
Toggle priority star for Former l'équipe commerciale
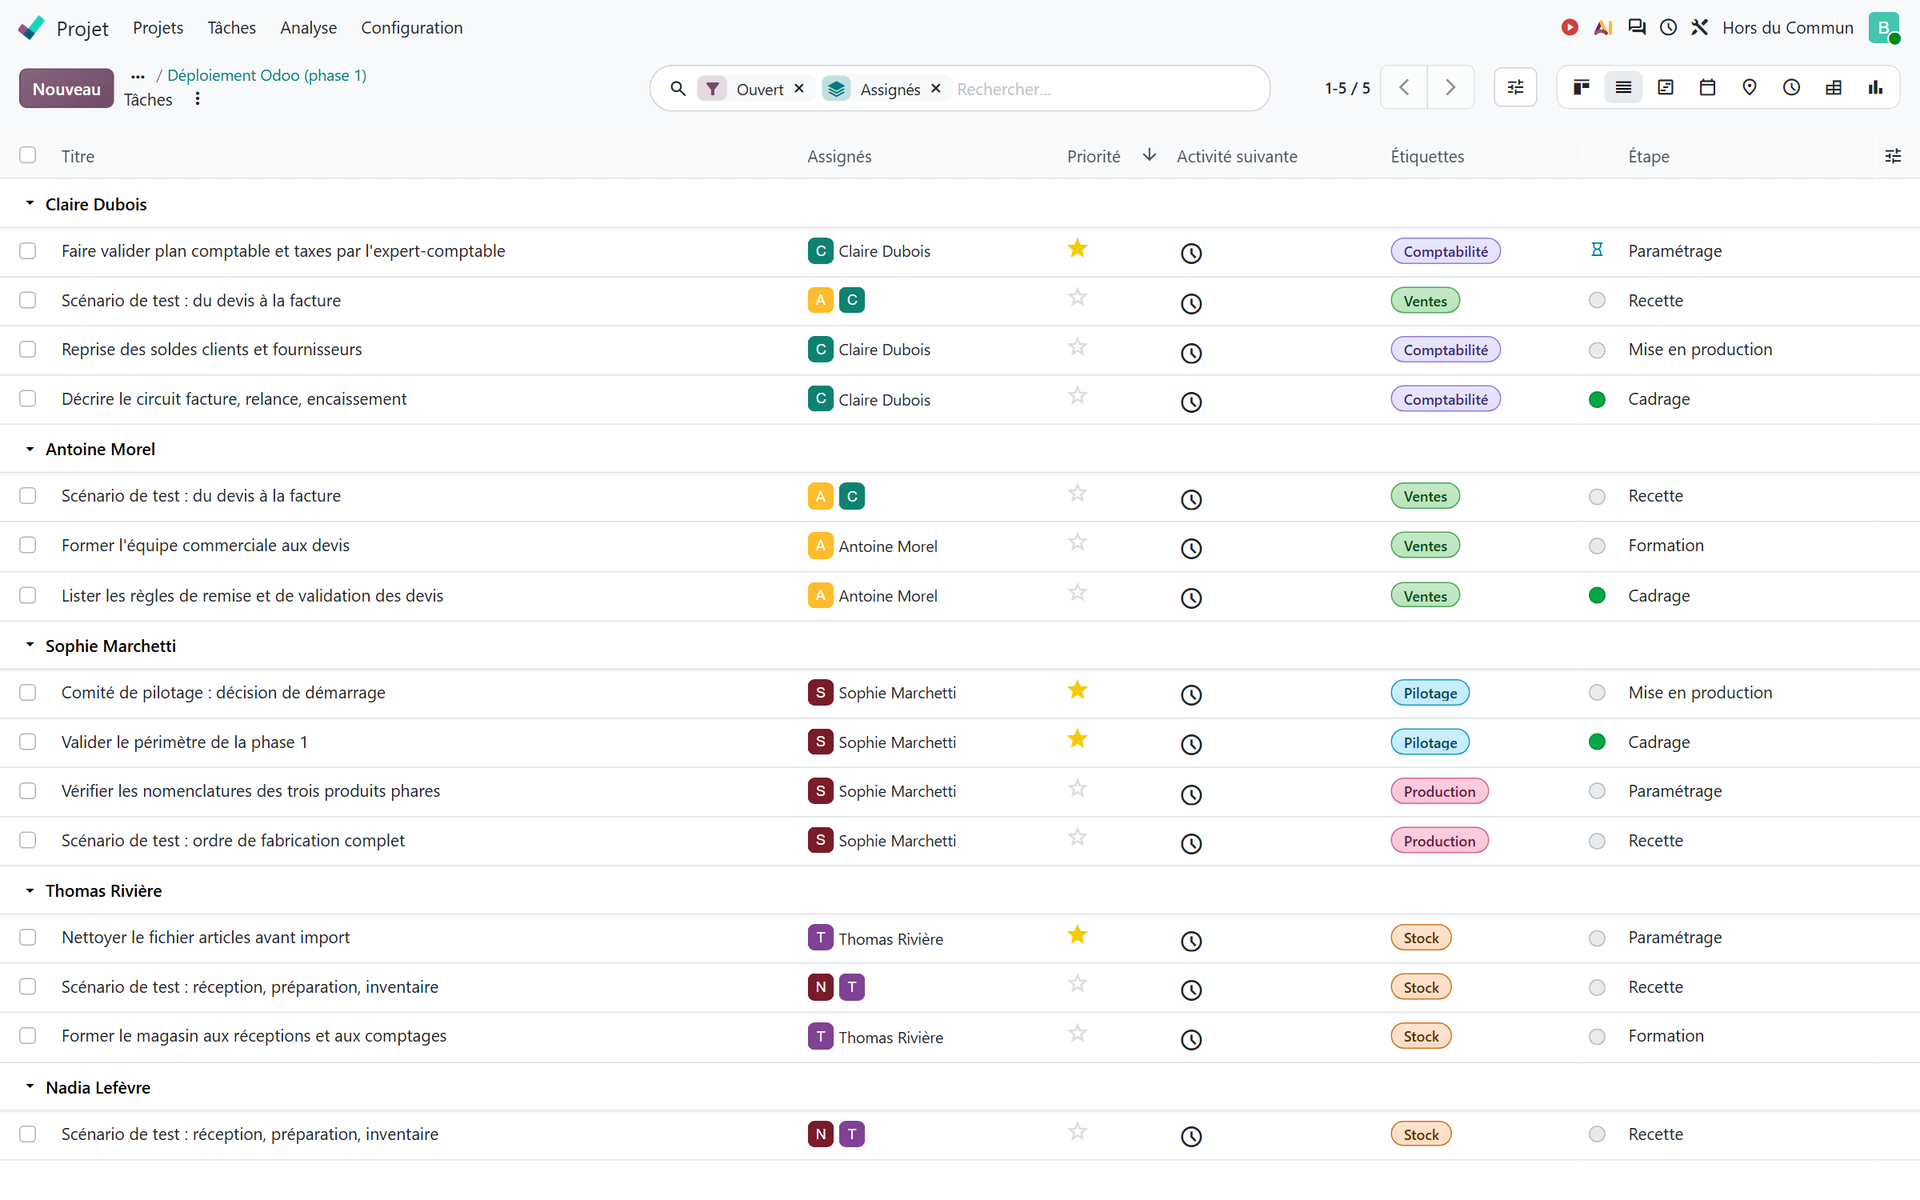(1077, 543)
